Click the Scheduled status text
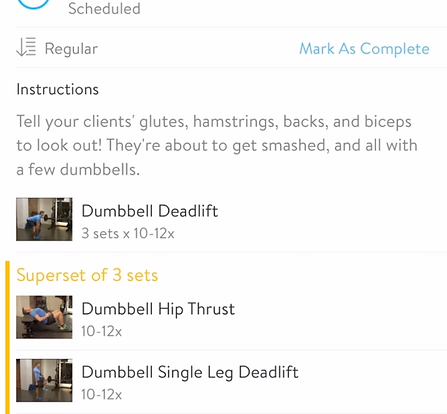Viewport: 447px width, 414px height. click(104, 9)
